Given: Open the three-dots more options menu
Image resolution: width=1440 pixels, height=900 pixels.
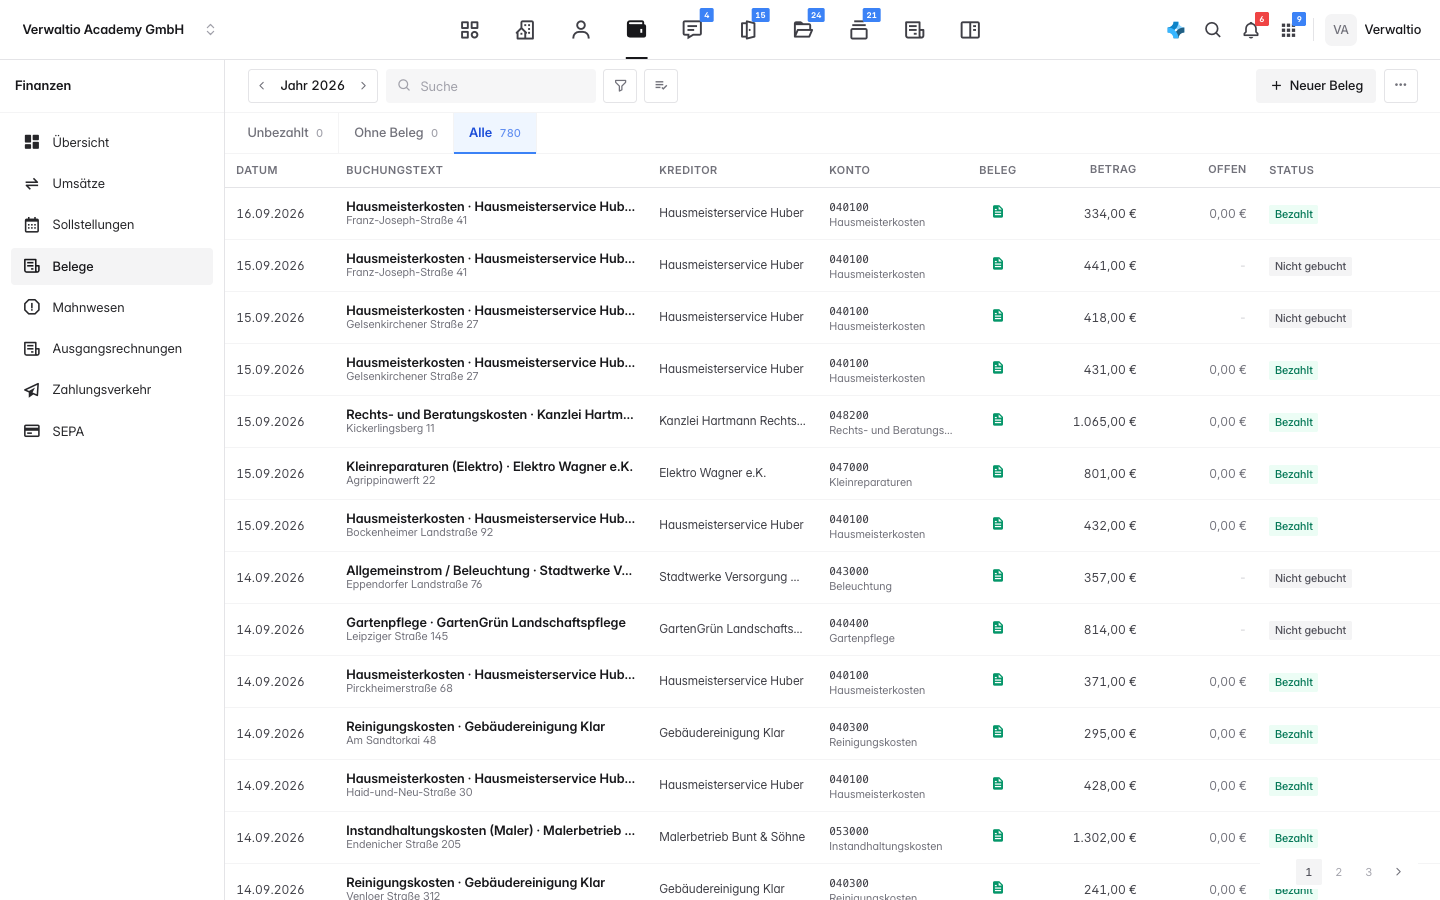Looking at the screenshot, I should click(x=1401, y=86).
